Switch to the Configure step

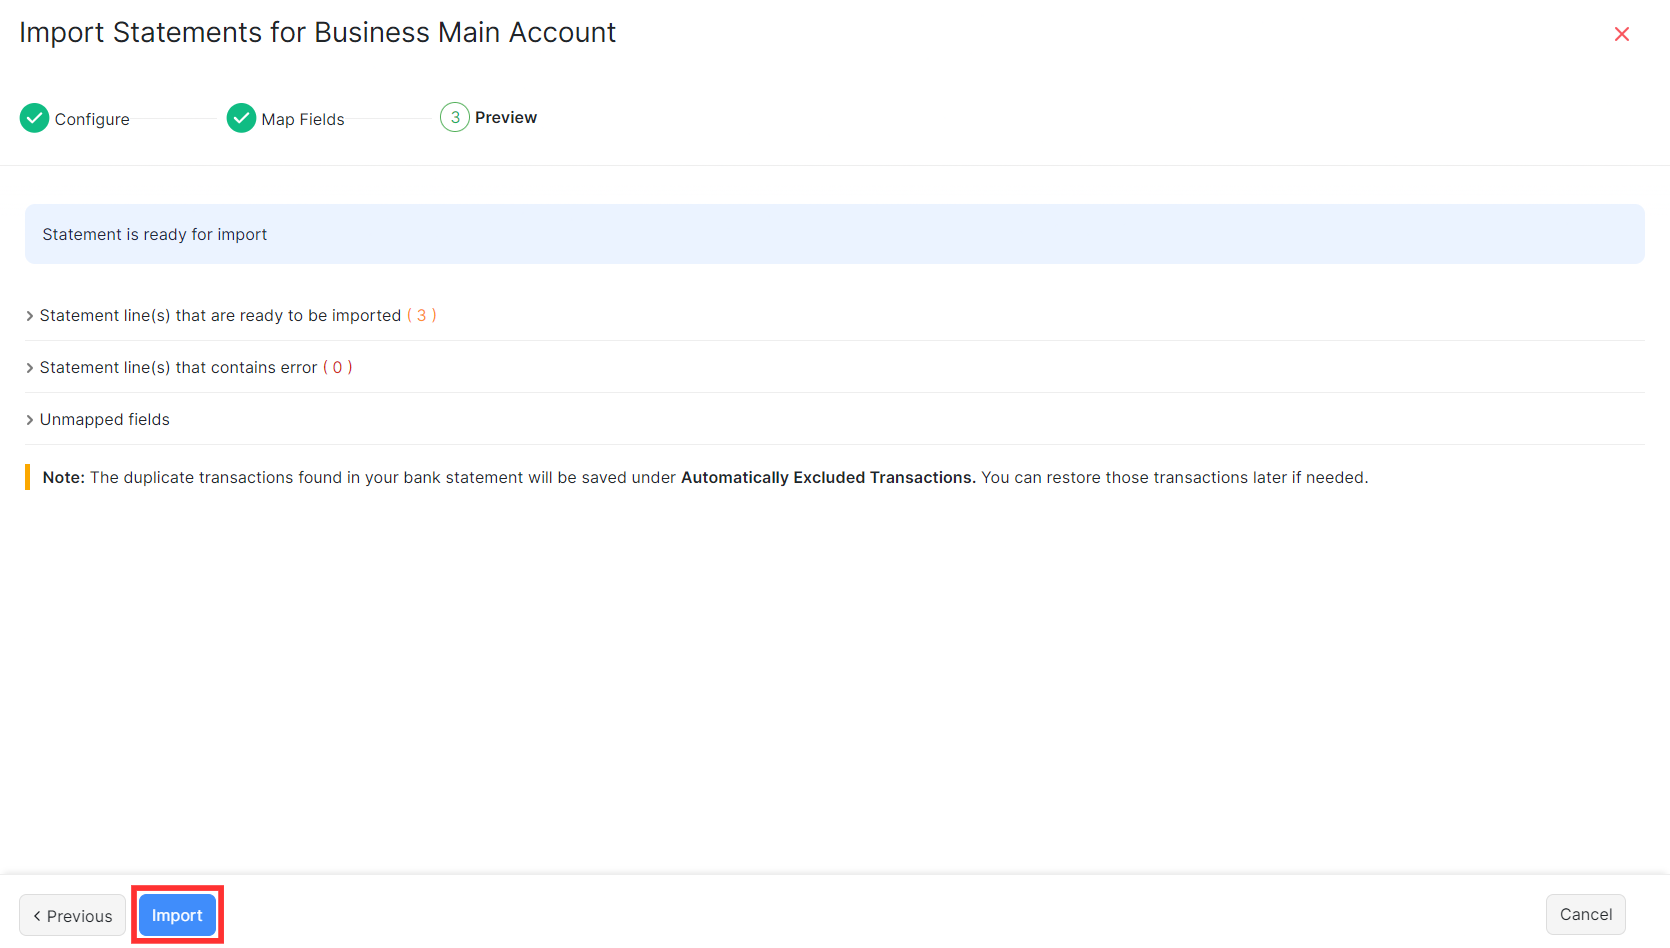[x=95, y=118]
